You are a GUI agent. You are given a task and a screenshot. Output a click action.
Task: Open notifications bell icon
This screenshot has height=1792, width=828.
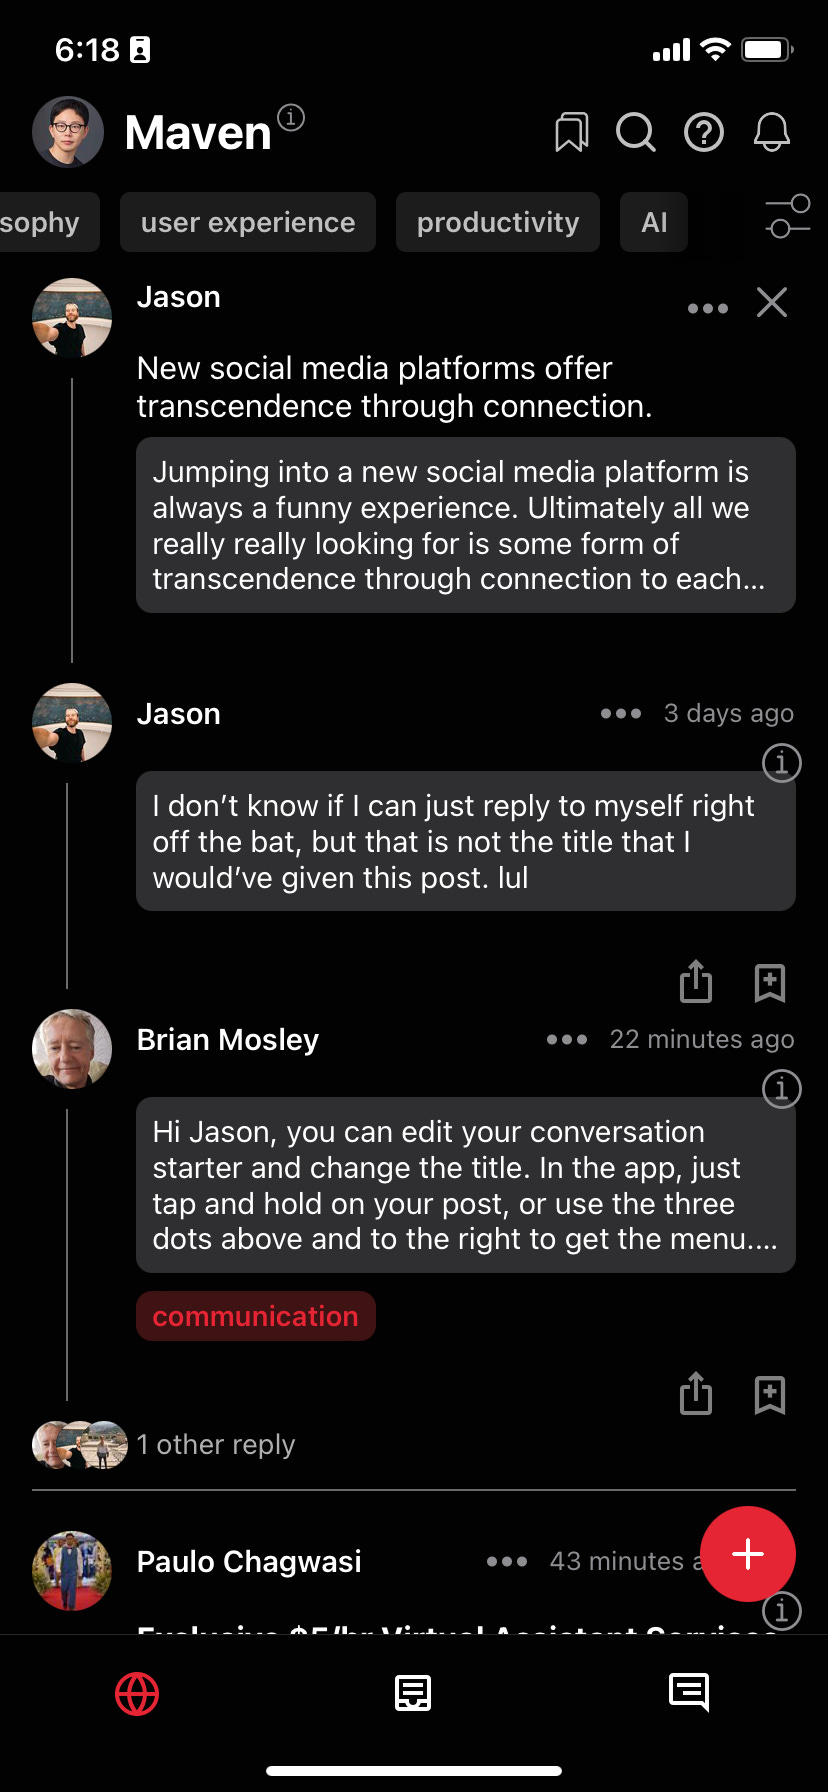pos(771,132)
